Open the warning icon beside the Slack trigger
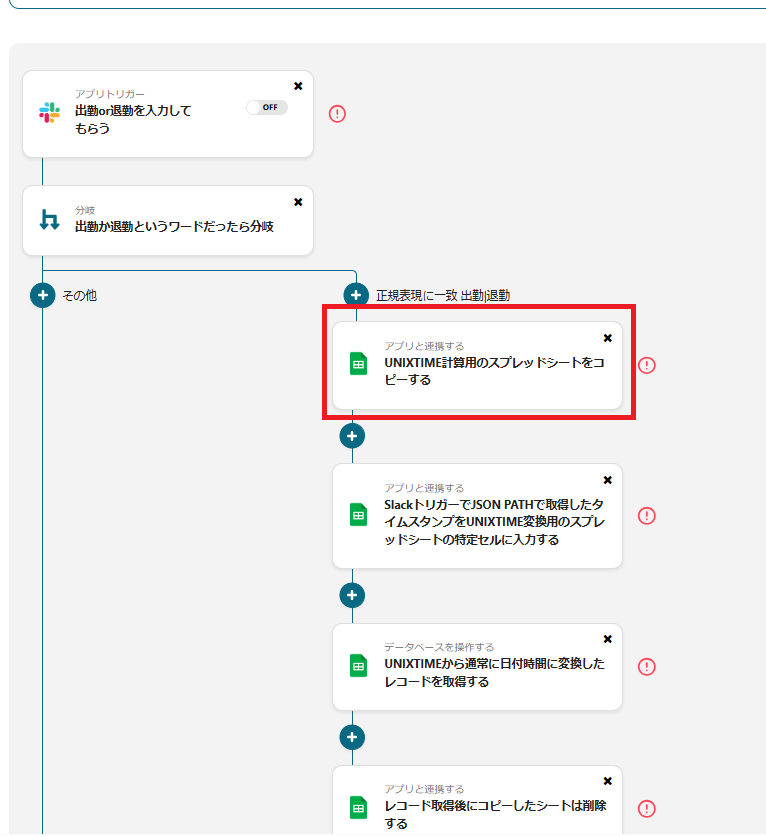 pyautogui.click(x=337, y=114)
